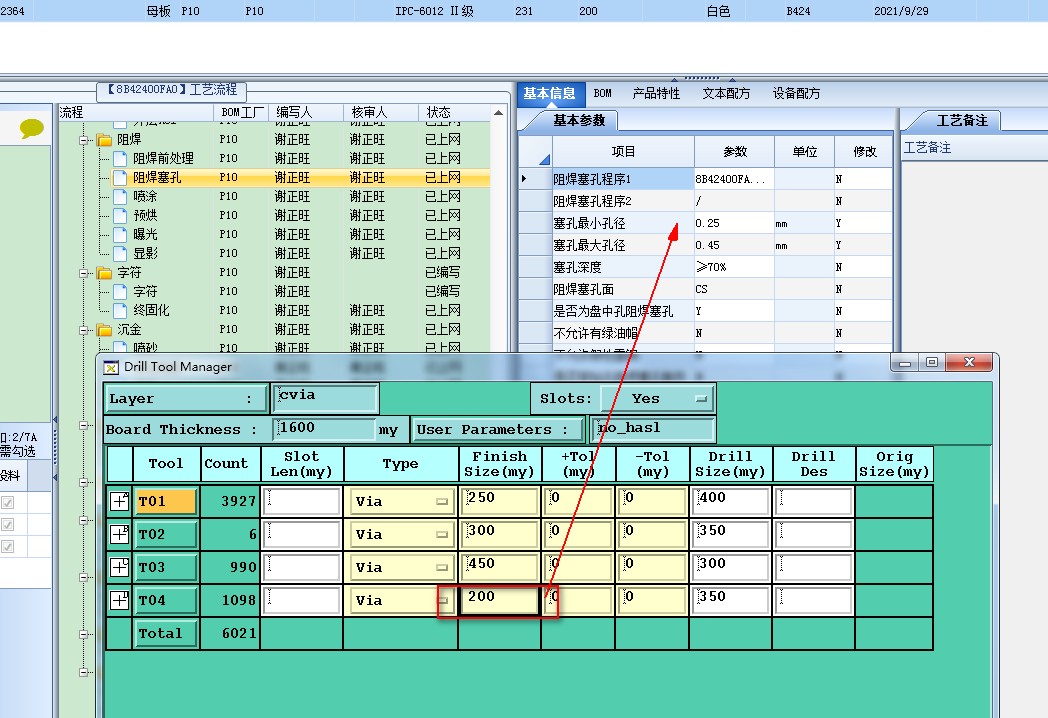Open the 设备配方 tab
This screenshot has height=718, width=1048.
796,94
